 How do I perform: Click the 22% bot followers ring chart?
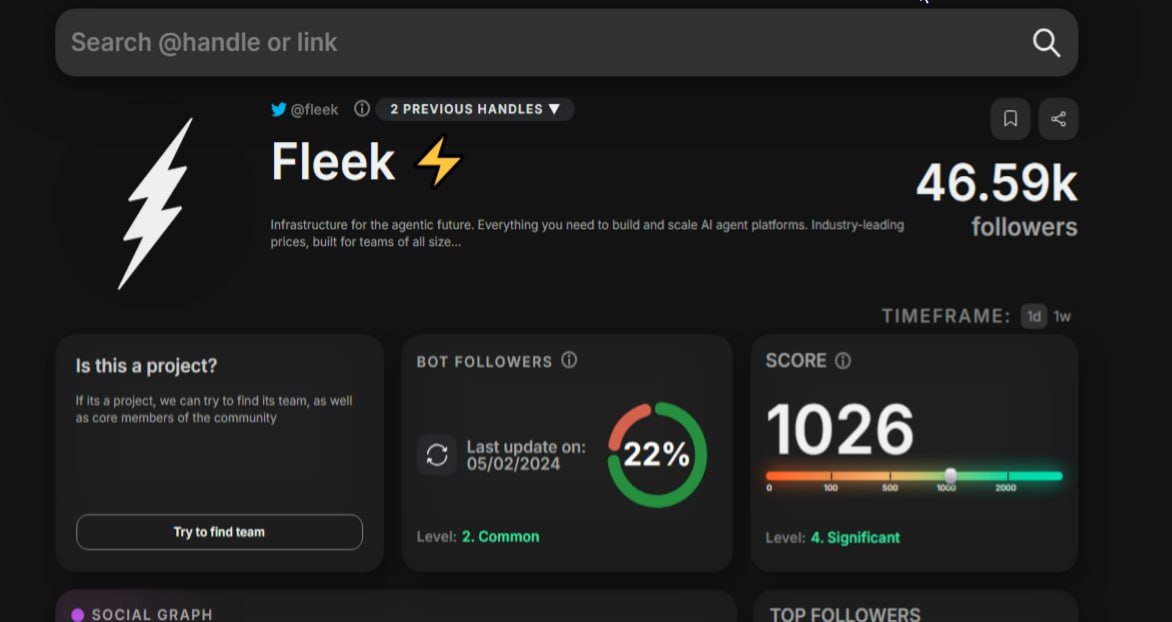point(657,455)
